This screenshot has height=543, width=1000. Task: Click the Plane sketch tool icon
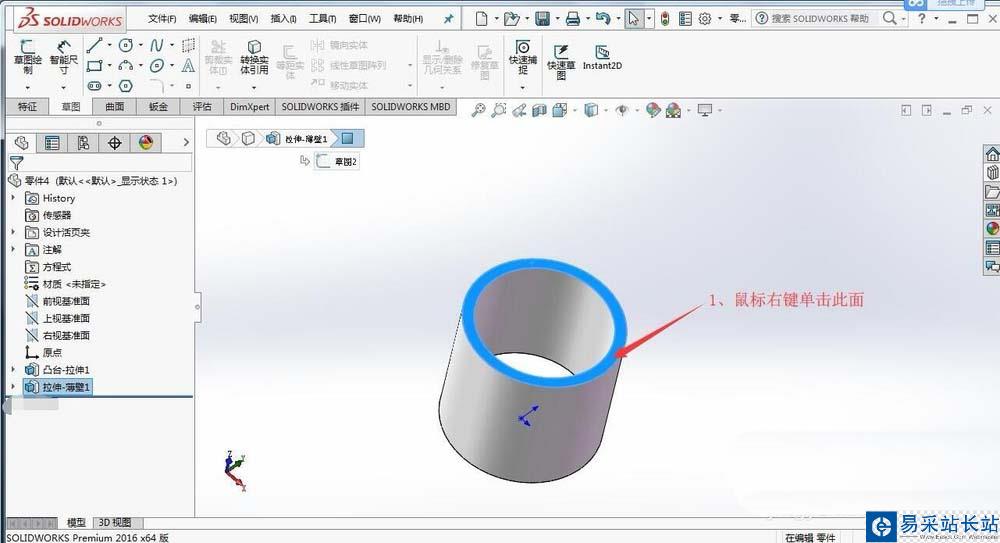point(188,45)
